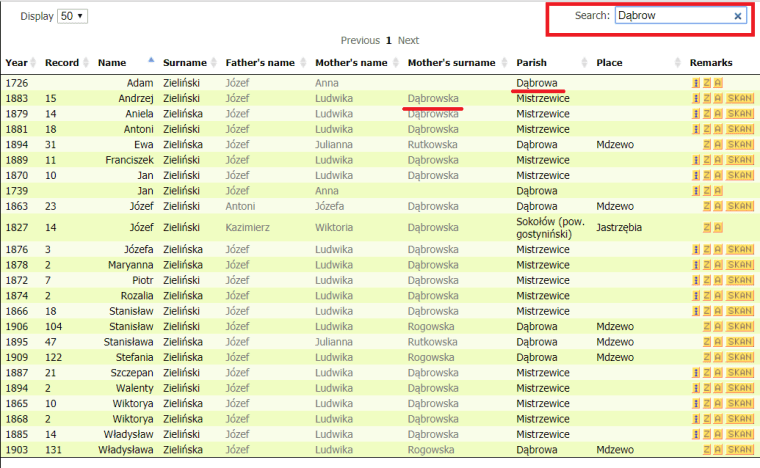Open SKAN for Ewa Zielińska's 1894 record
Screen dimensions: 760x468
[x=739, y=145]
